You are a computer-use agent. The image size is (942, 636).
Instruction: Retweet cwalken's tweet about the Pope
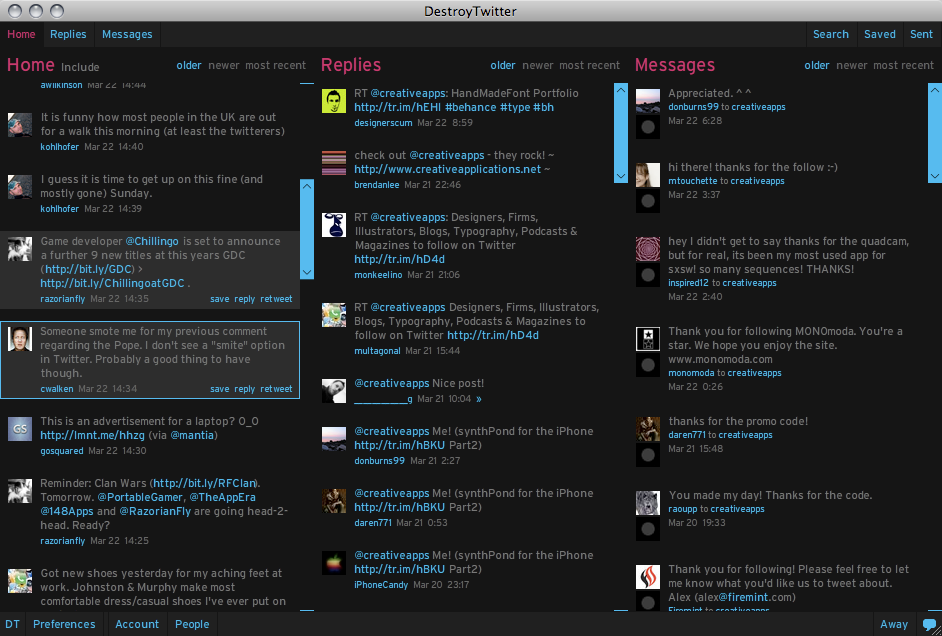[x=276, y=389]
